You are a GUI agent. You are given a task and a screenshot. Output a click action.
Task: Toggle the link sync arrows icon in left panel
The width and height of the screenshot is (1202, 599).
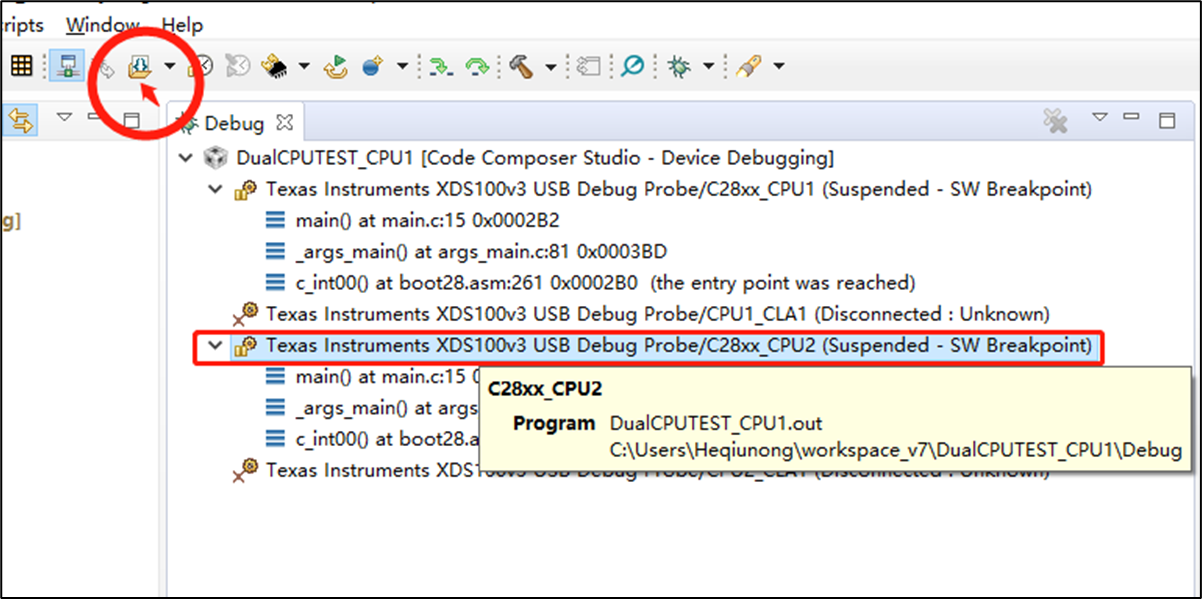coord(21,122)
